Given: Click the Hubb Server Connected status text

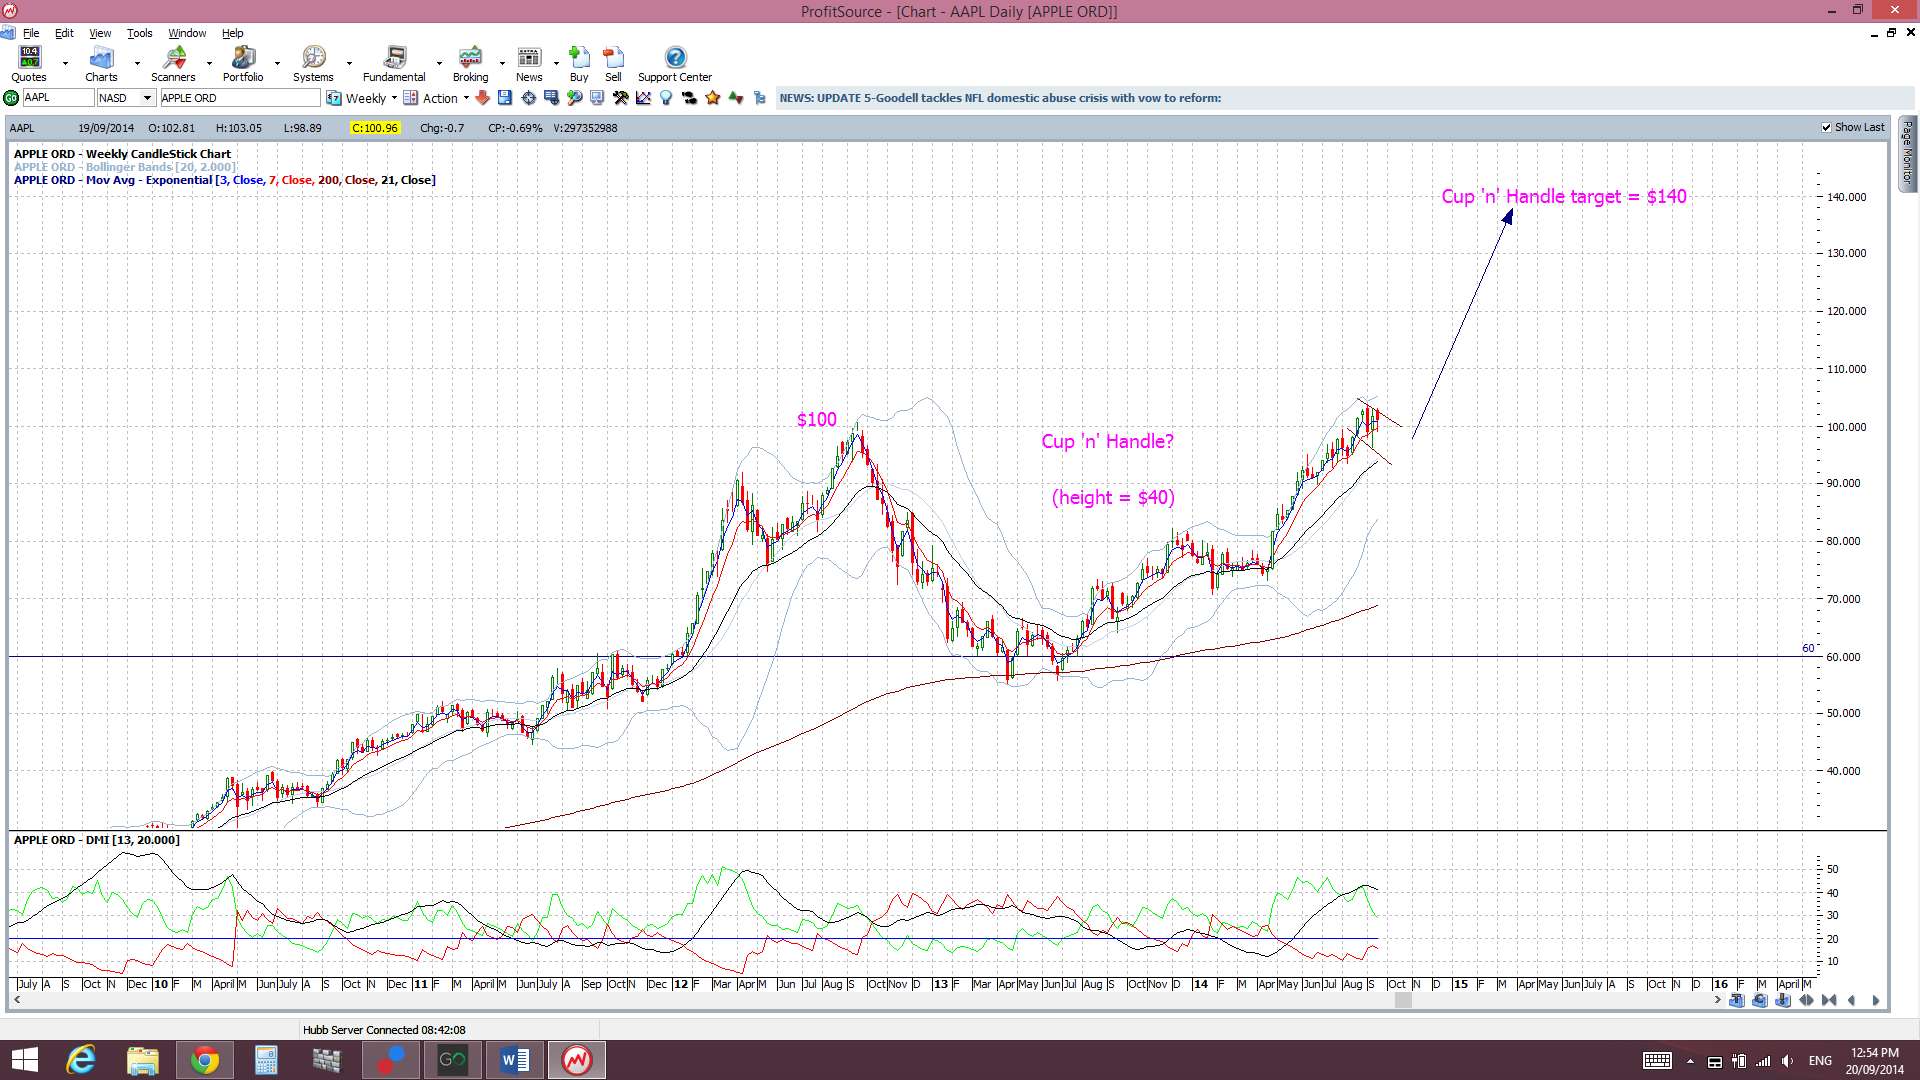Looking at the screenshot, I should pos(384,1030).
